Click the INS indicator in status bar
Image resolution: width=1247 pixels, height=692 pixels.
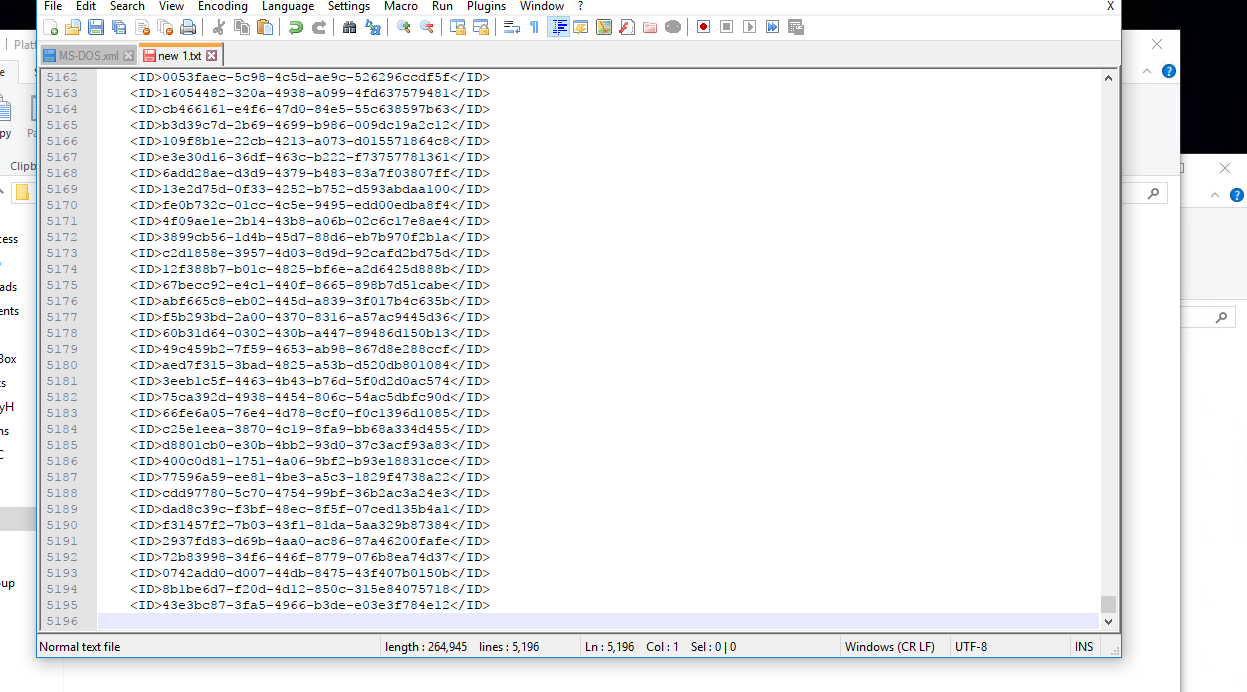1084,647
